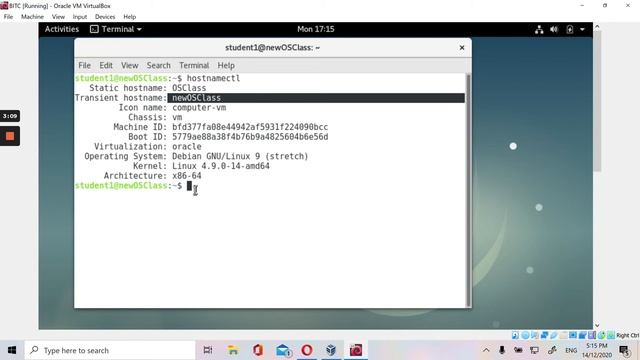Switch to running VM red taskbar icon
640x360 pixels.
pos(356,350)
